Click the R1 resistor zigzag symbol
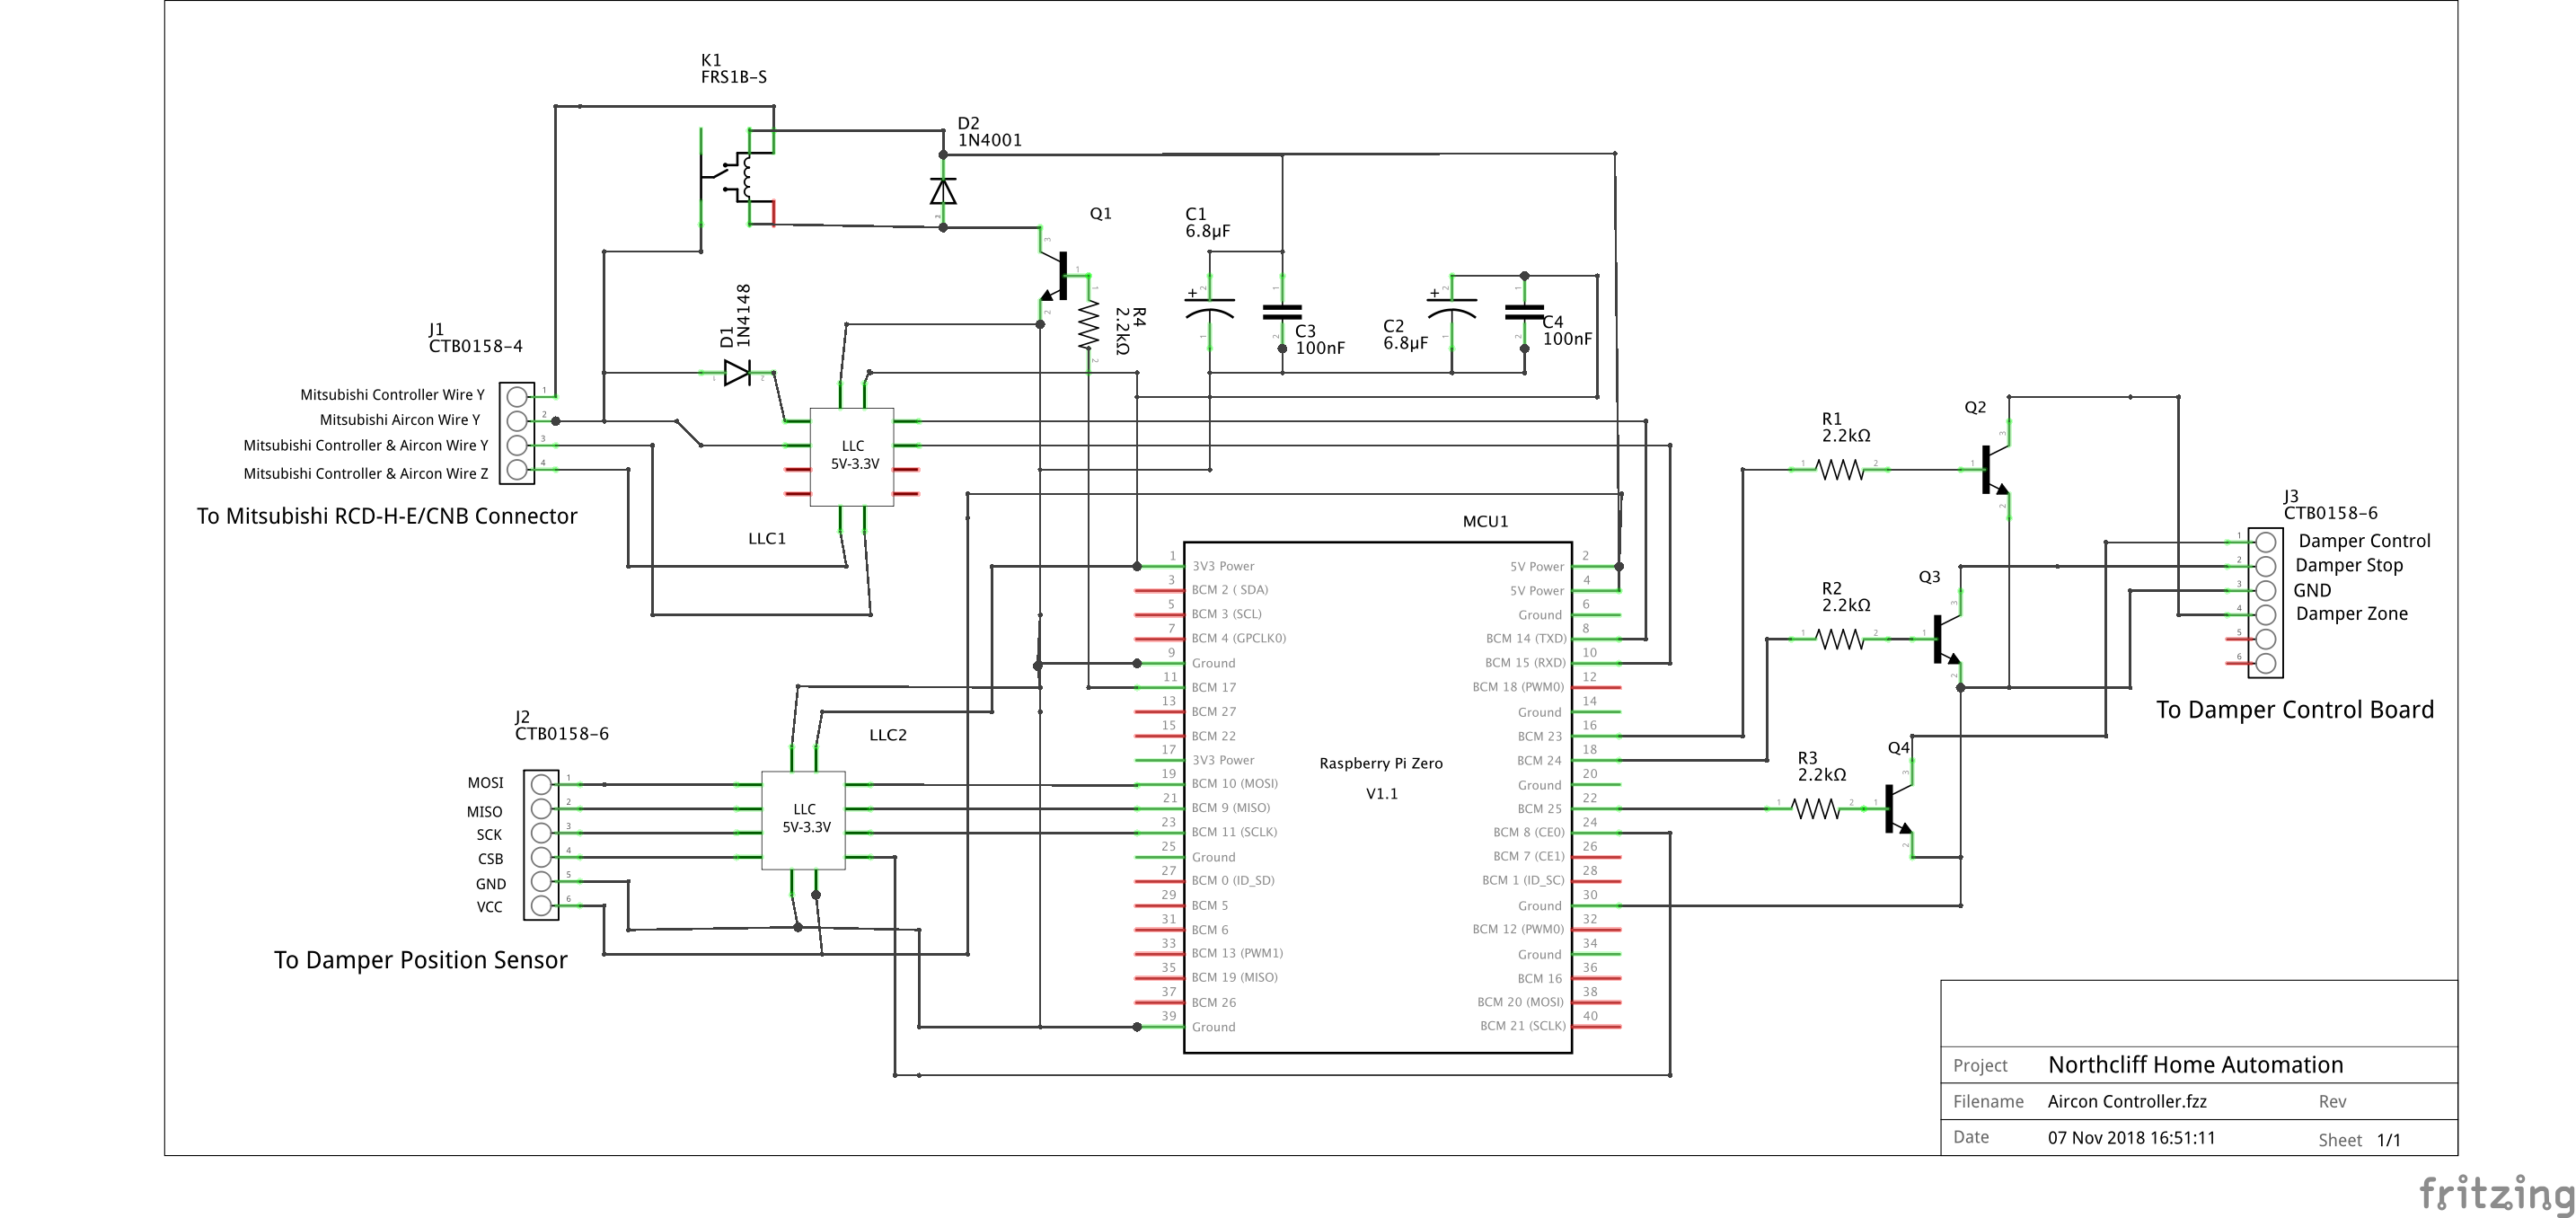This screenshot has height=1218, width=2576. [1839, 469]
